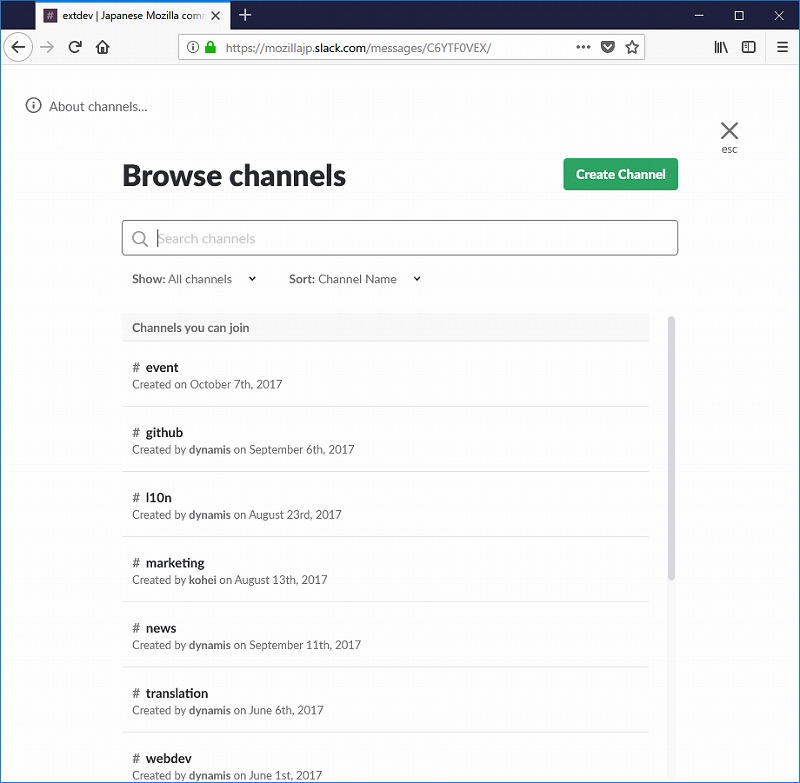This screenshot has width=800, height=783.
Task: Open a new browser tab
Action: click(245, 15)
